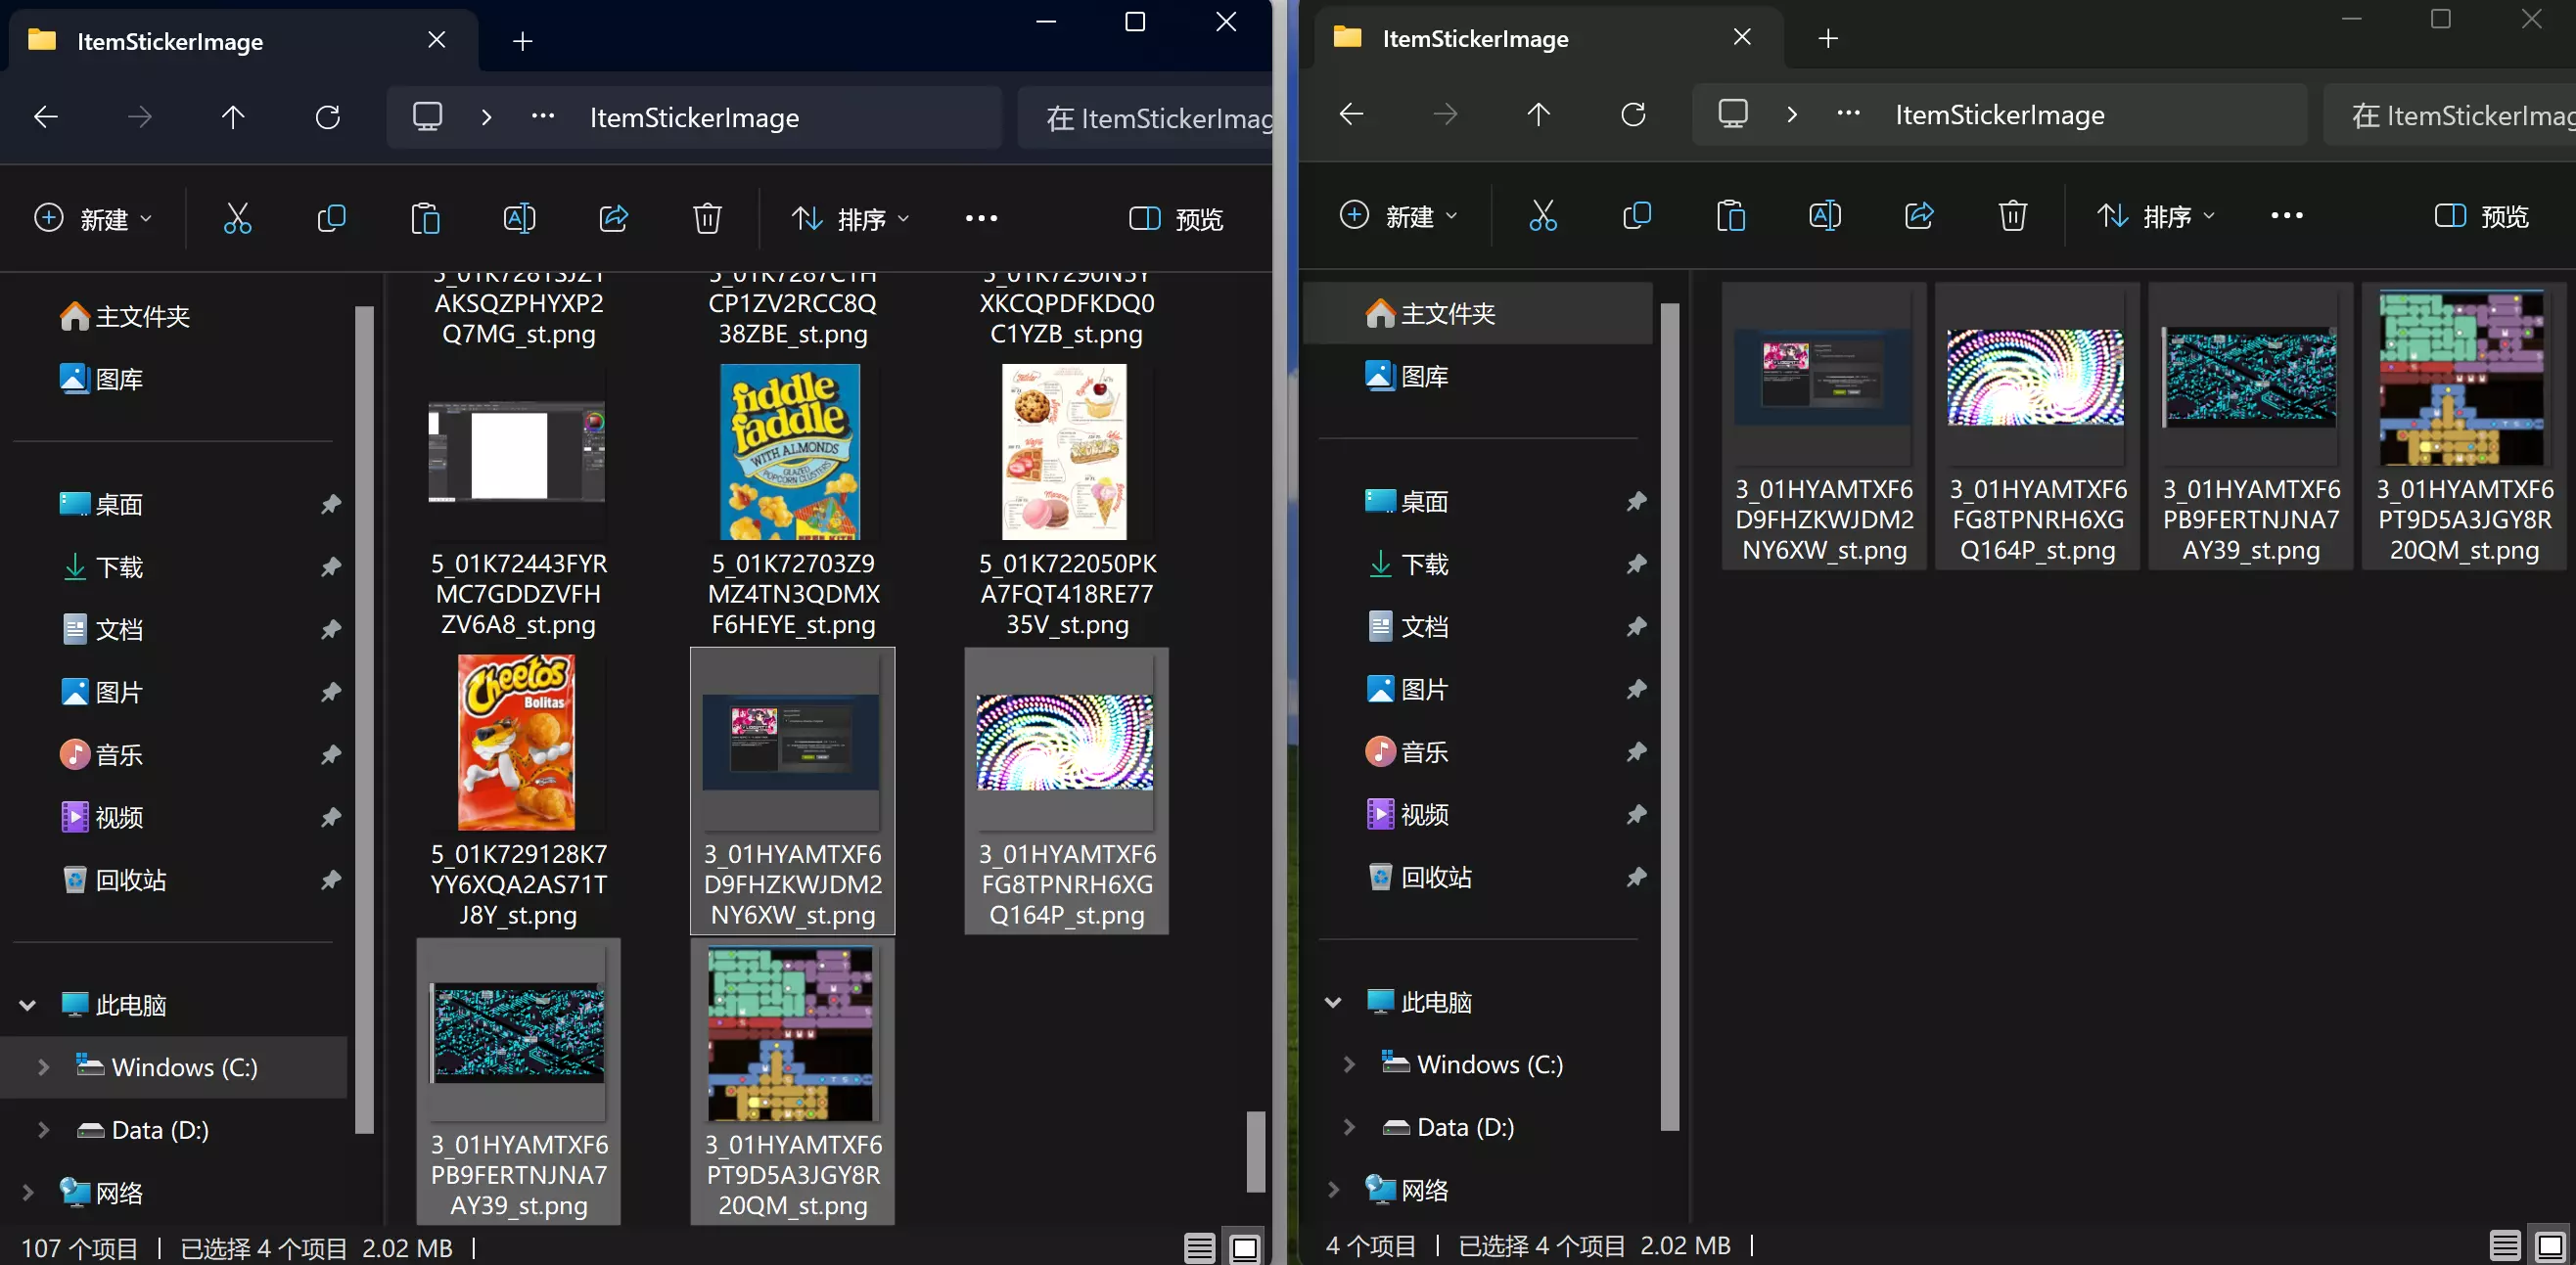Click the Paste clipboard icon in left window
Image resolution: width=2576 pixels, height=1265 pixels.
[x=425, y=218]
